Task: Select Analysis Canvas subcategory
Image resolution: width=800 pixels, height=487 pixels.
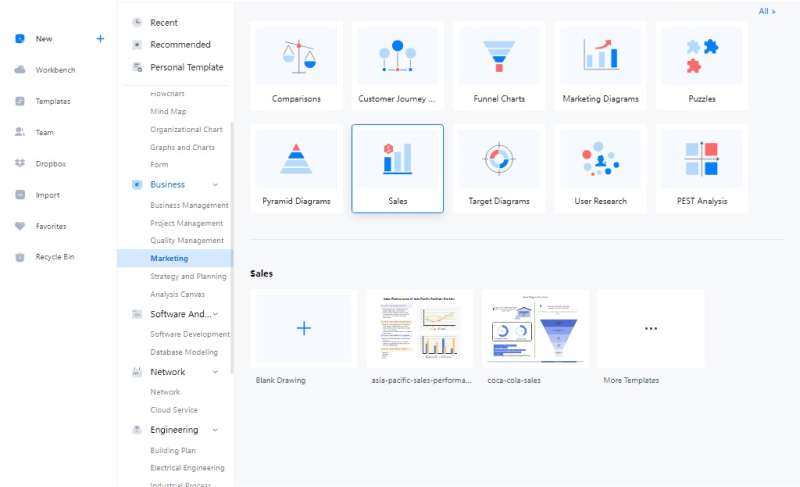Action: point(178,294)
